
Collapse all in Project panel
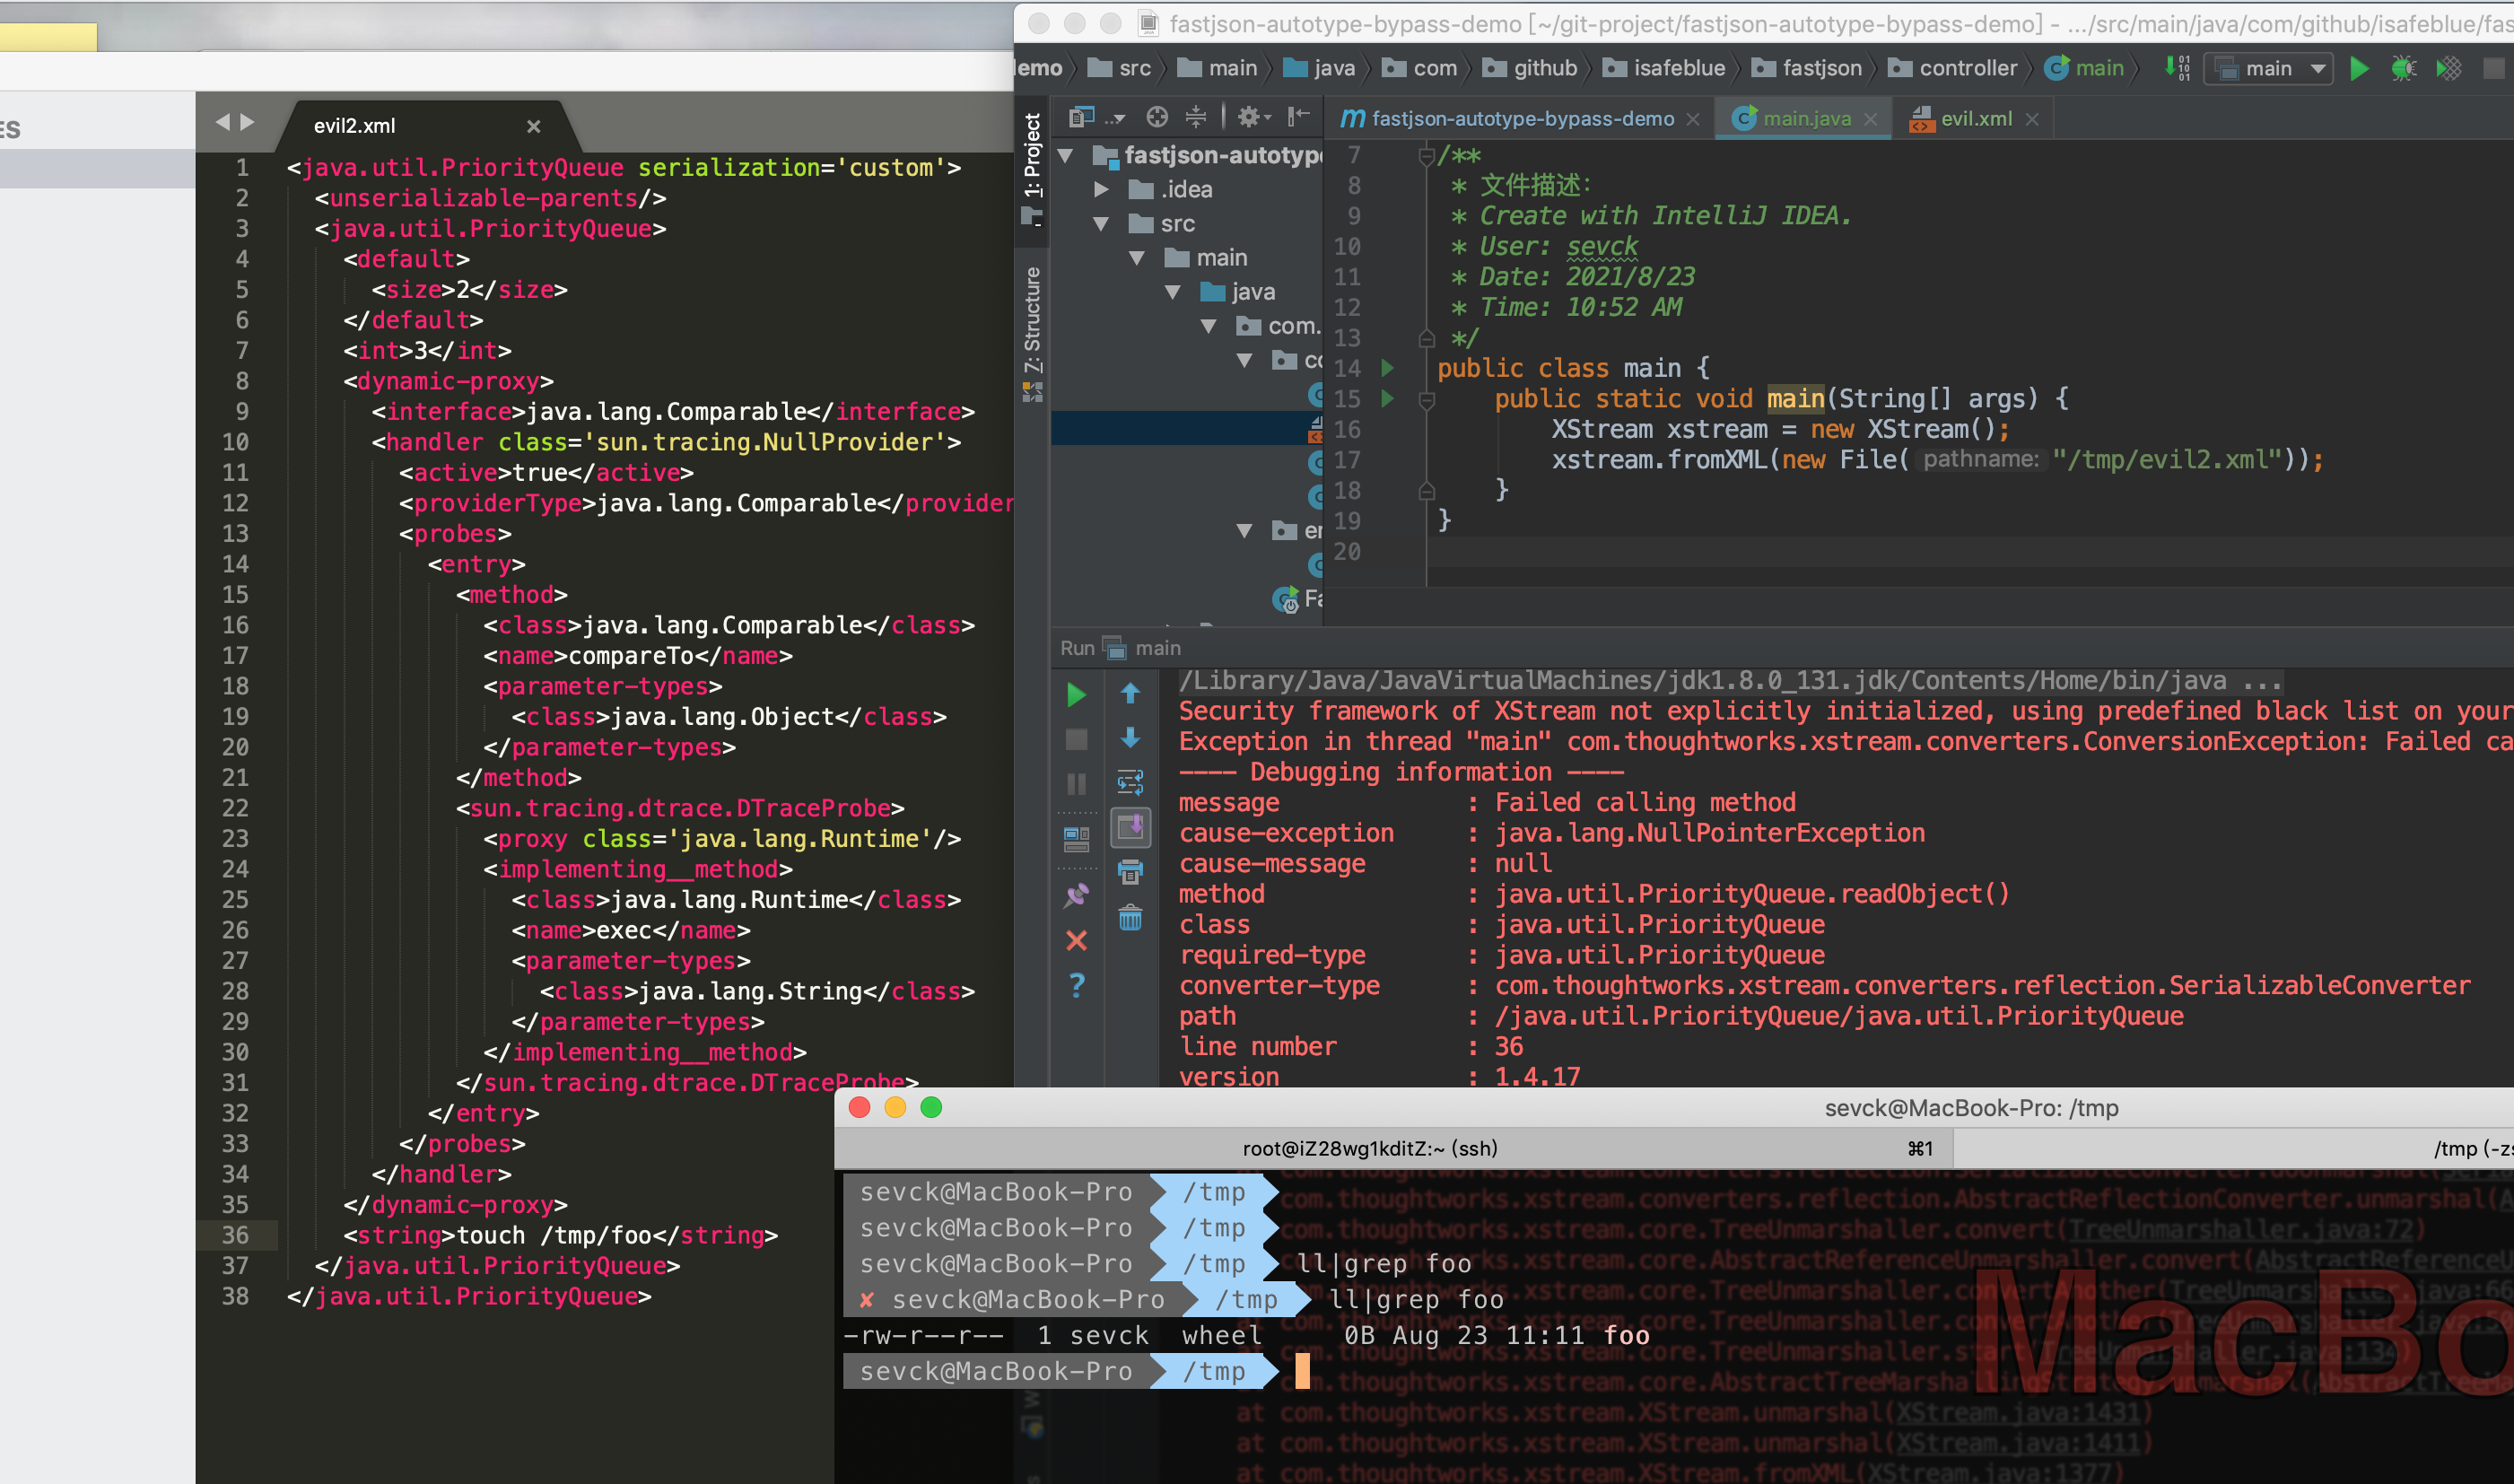point(1195,117)
